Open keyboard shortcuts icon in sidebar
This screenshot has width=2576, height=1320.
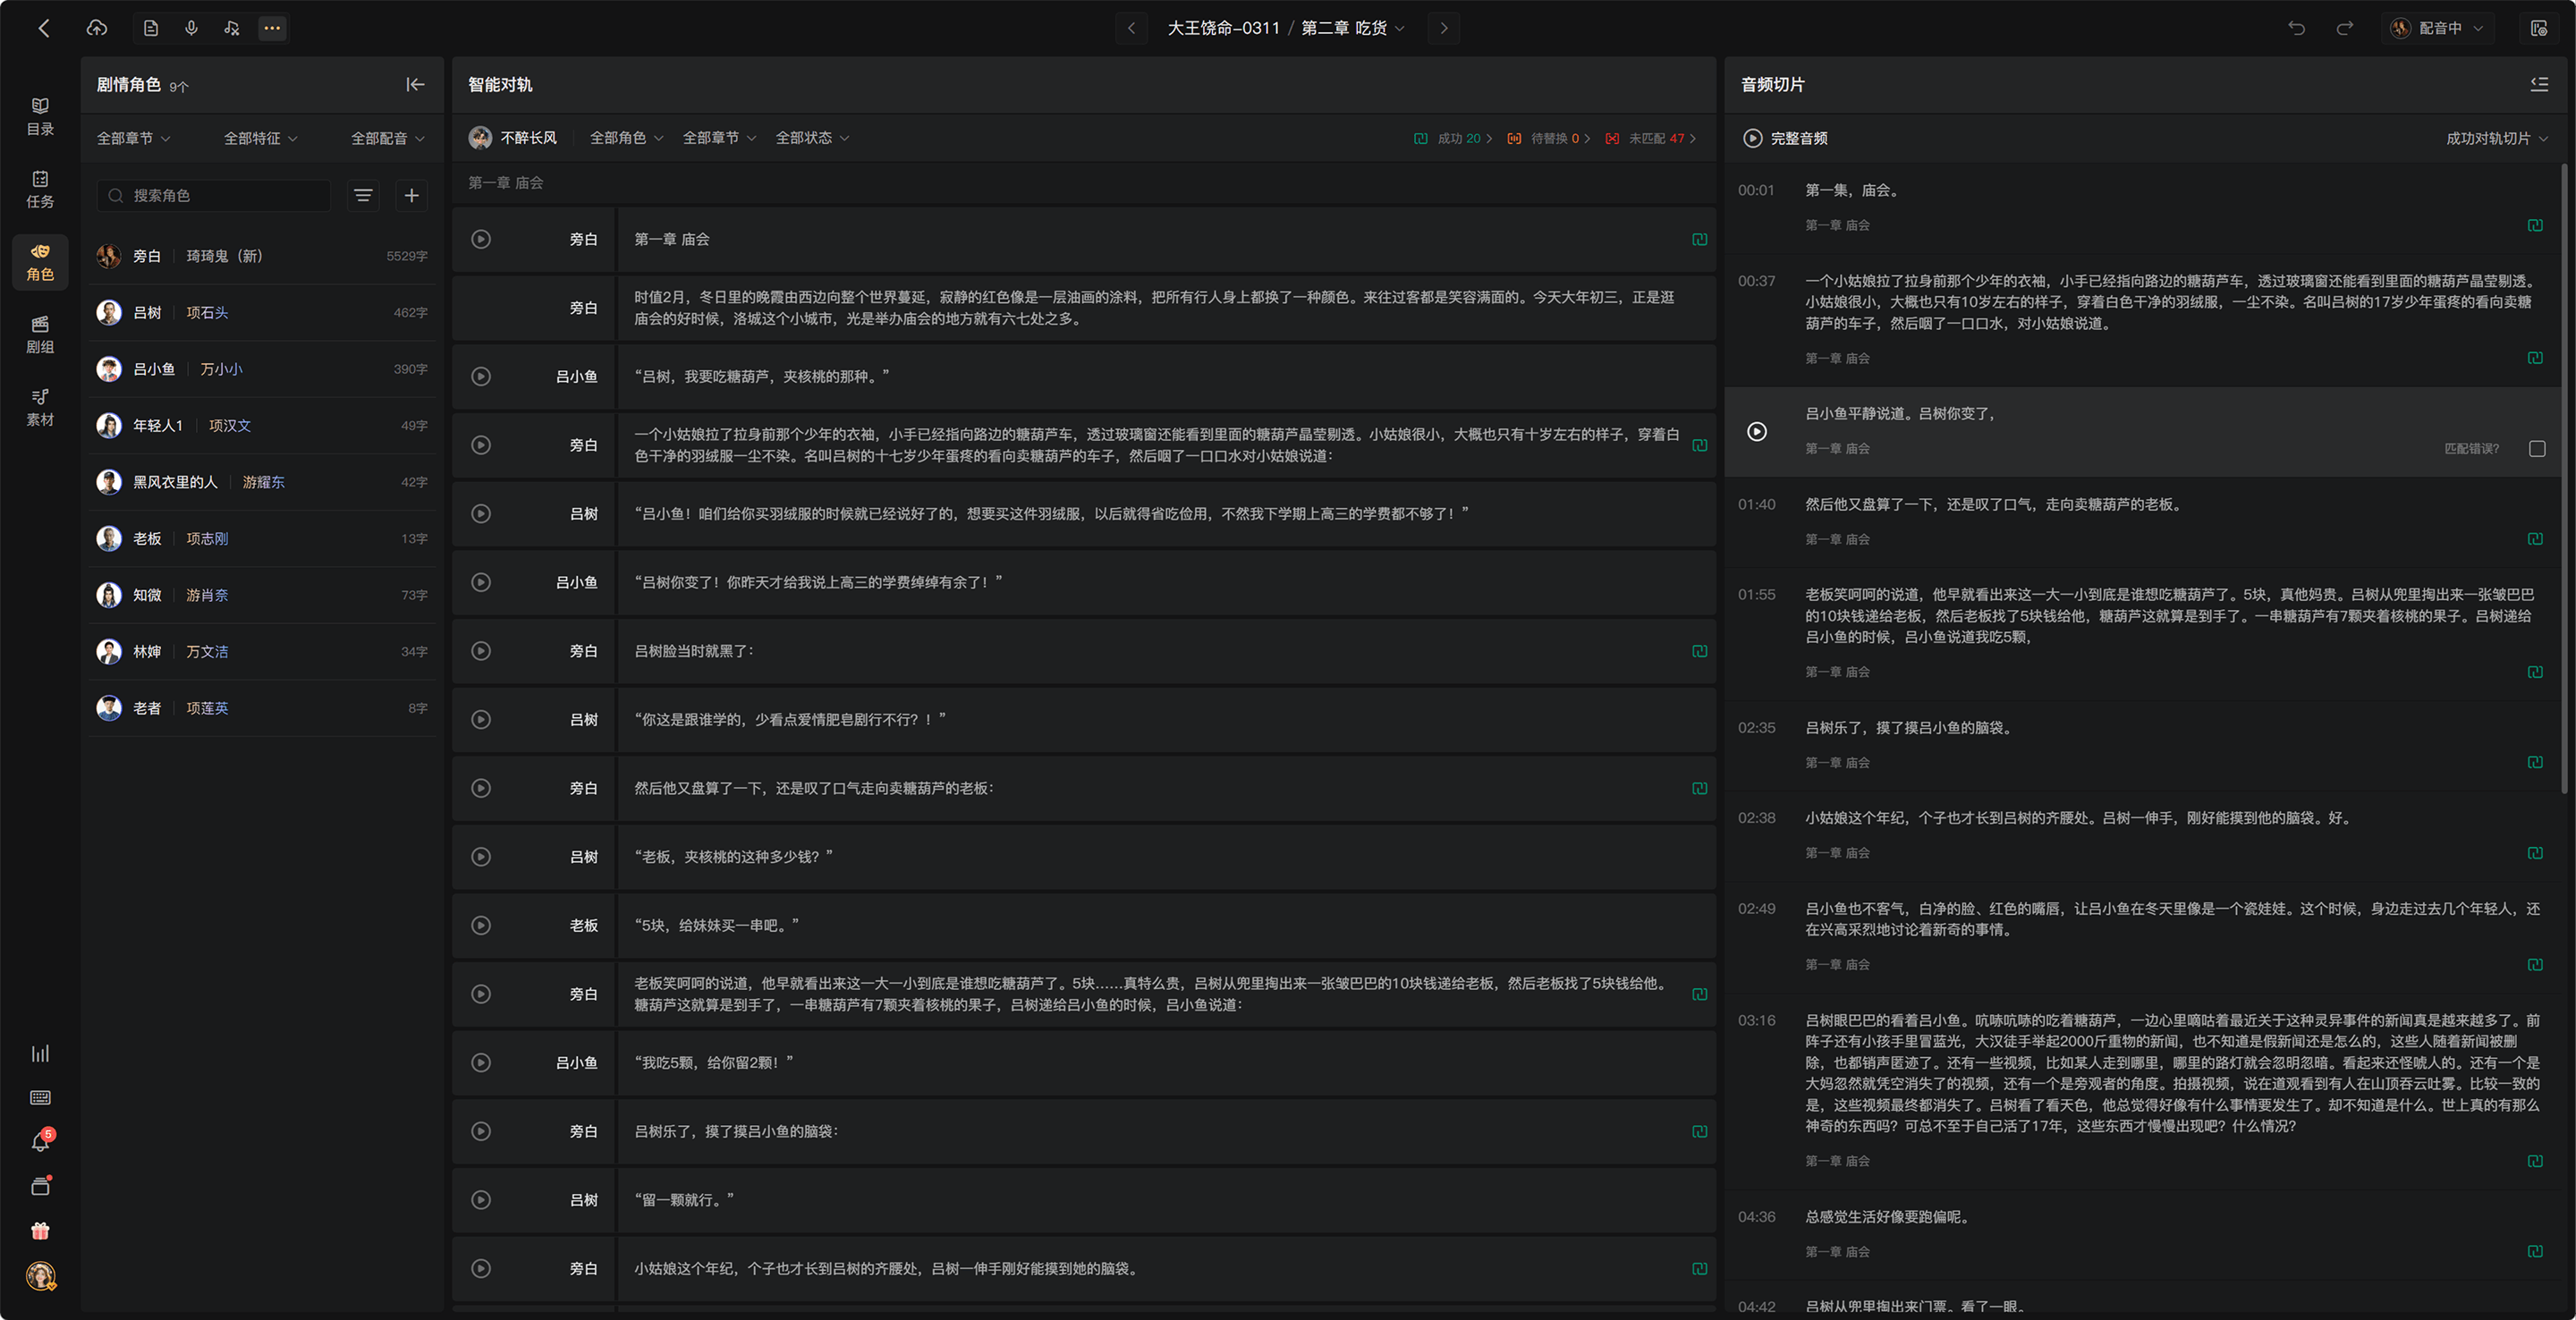coord(40,1098)
